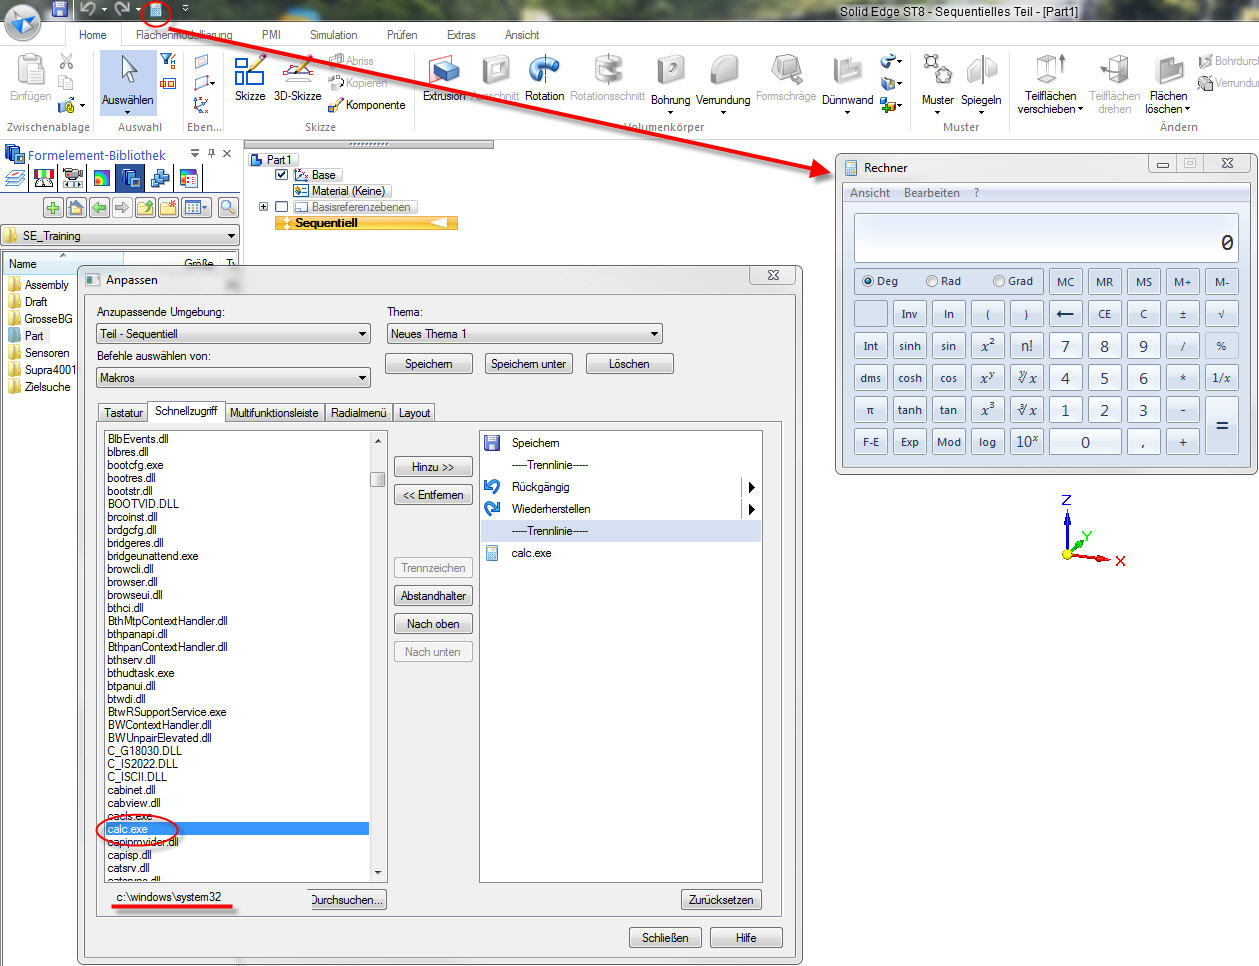1259x966 pixels.
Task: Click the Zurücksetzen button
Action: click(x=721, y=900)
